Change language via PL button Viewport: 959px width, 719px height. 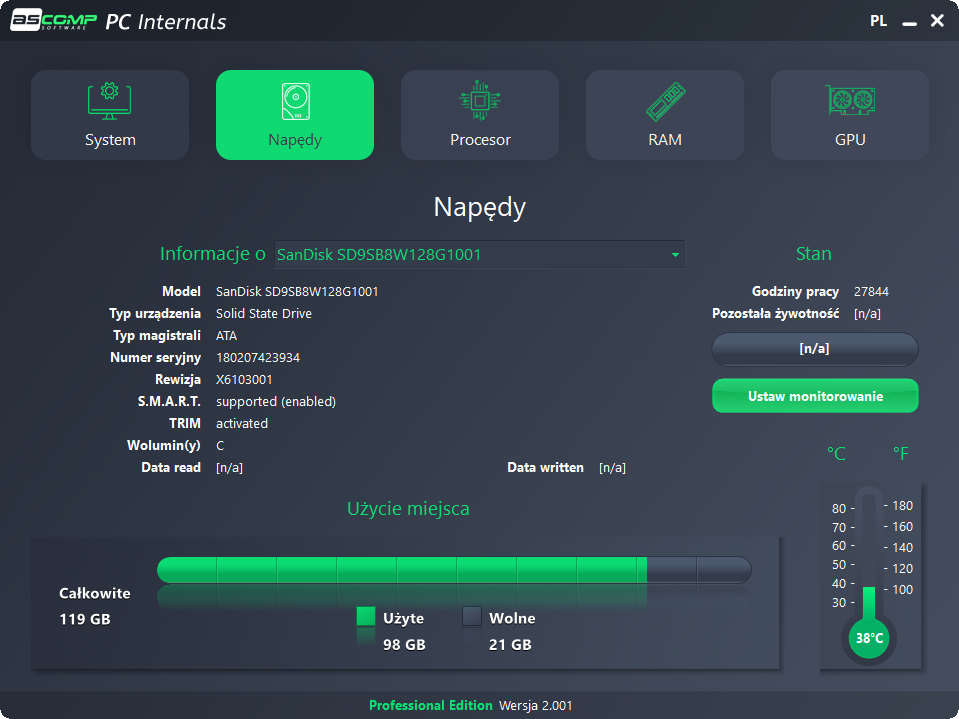click(878, 21)
